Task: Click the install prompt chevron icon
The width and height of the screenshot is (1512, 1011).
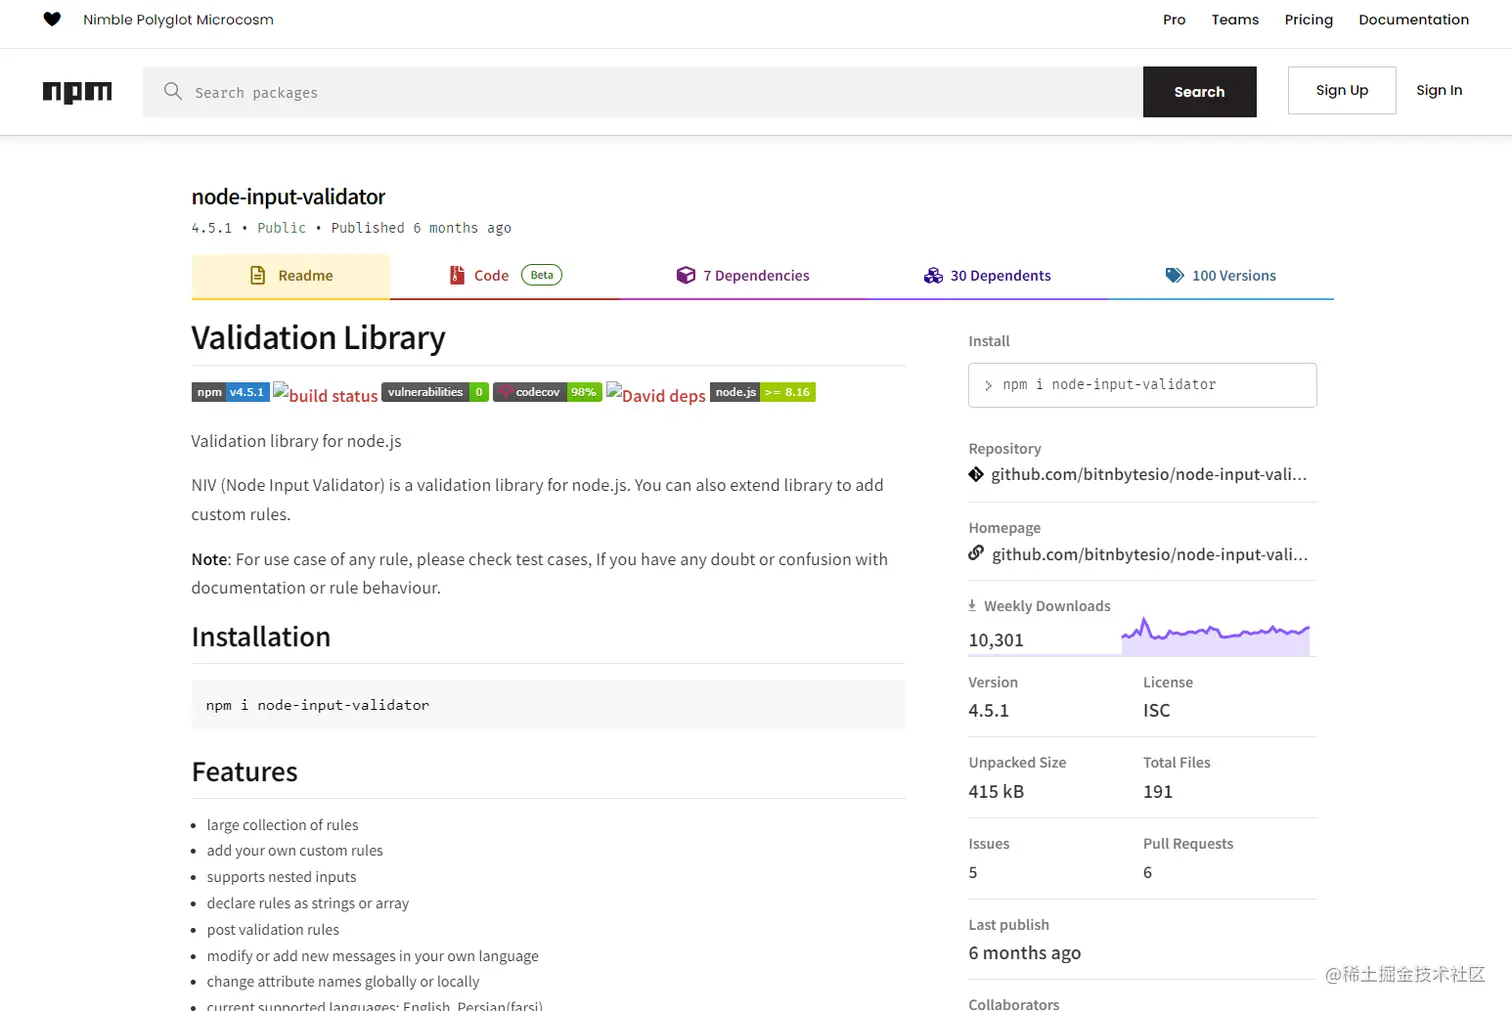Action: click(x=988, y=385)
